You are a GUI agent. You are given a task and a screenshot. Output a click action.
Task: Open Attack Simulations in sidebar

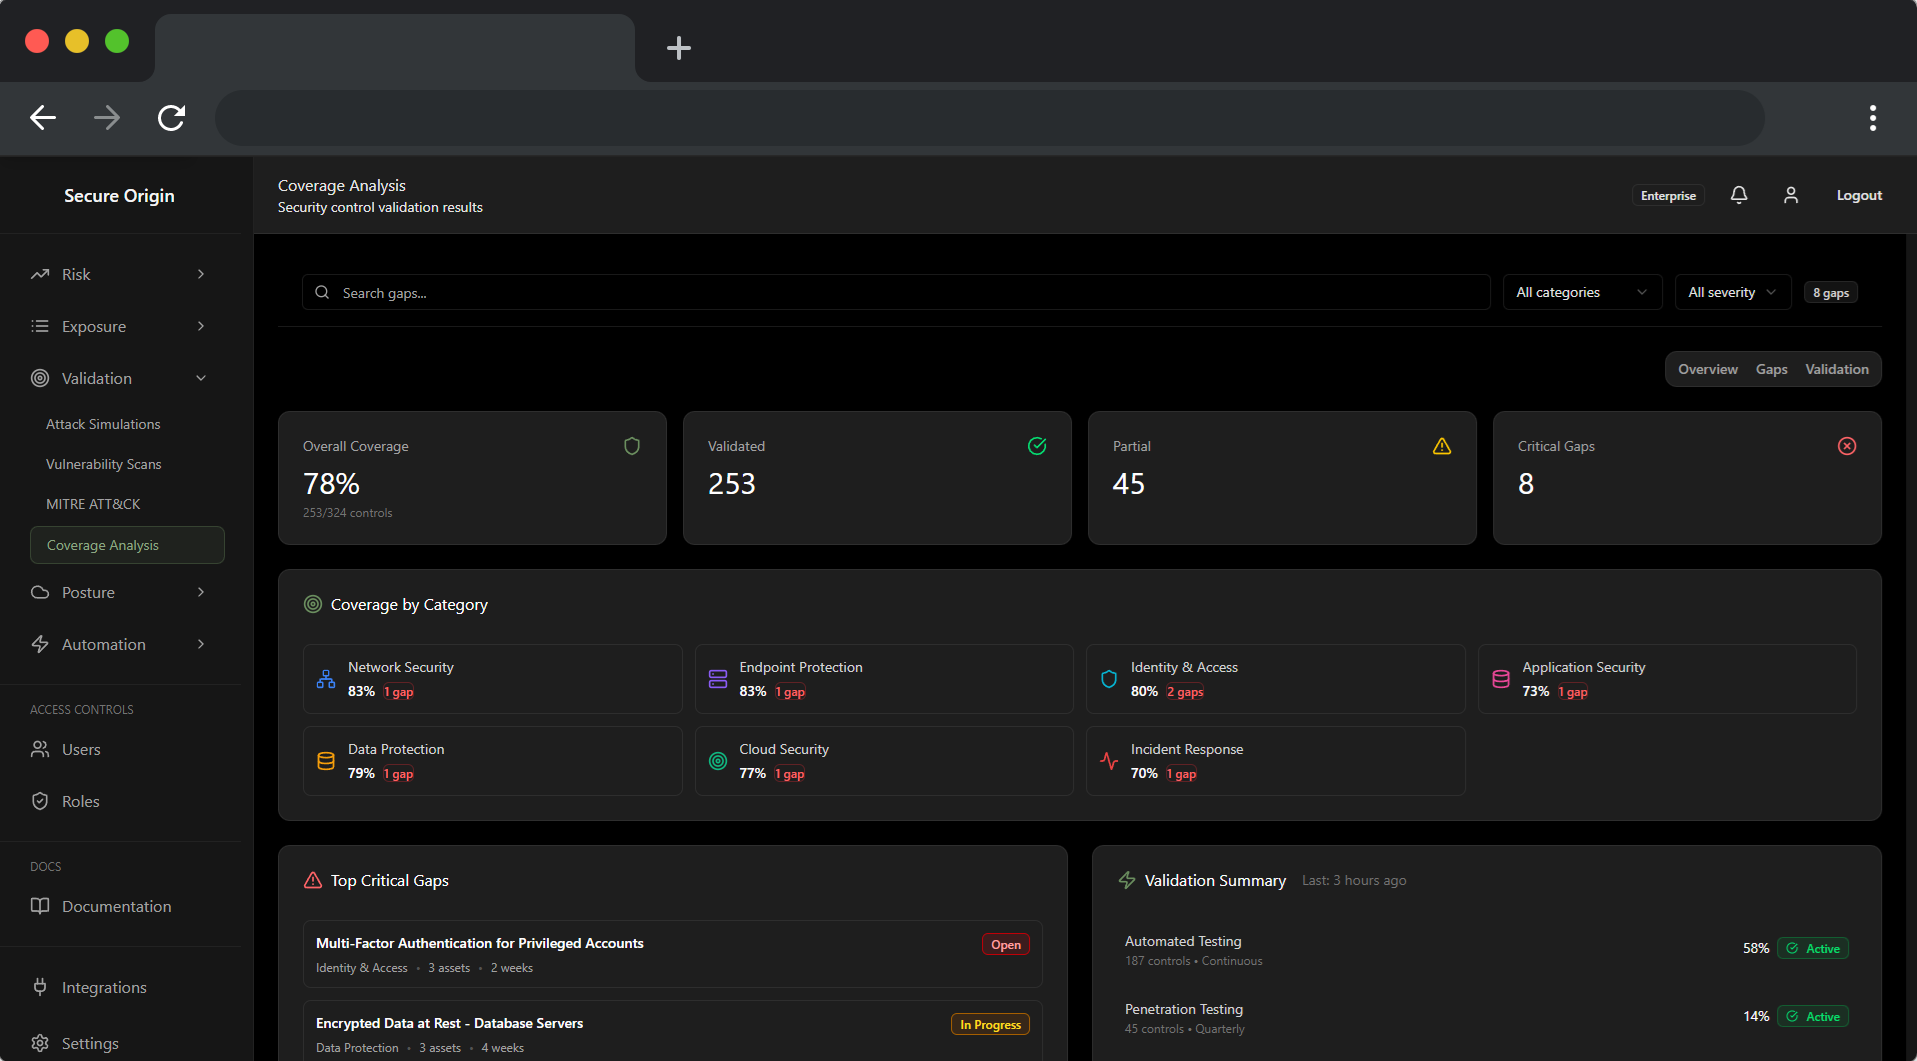[103, 424]
